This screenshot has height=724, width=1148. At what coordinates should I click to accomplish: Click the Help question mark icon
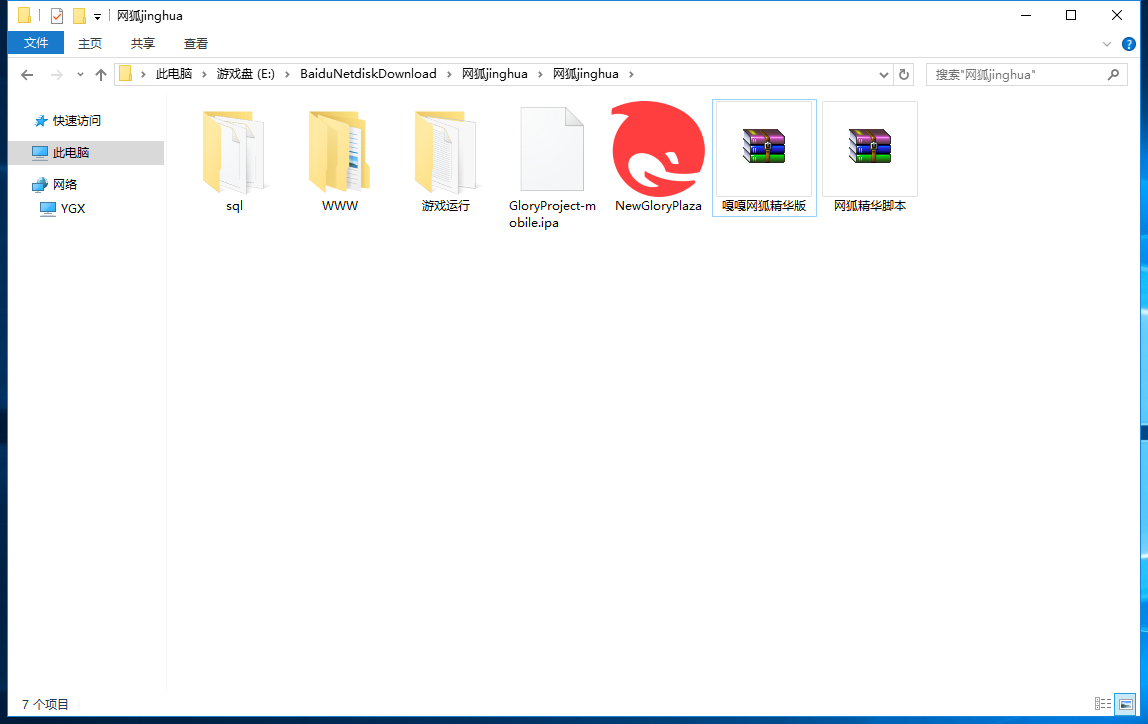pyautogui.click(x=1129, y=44)
